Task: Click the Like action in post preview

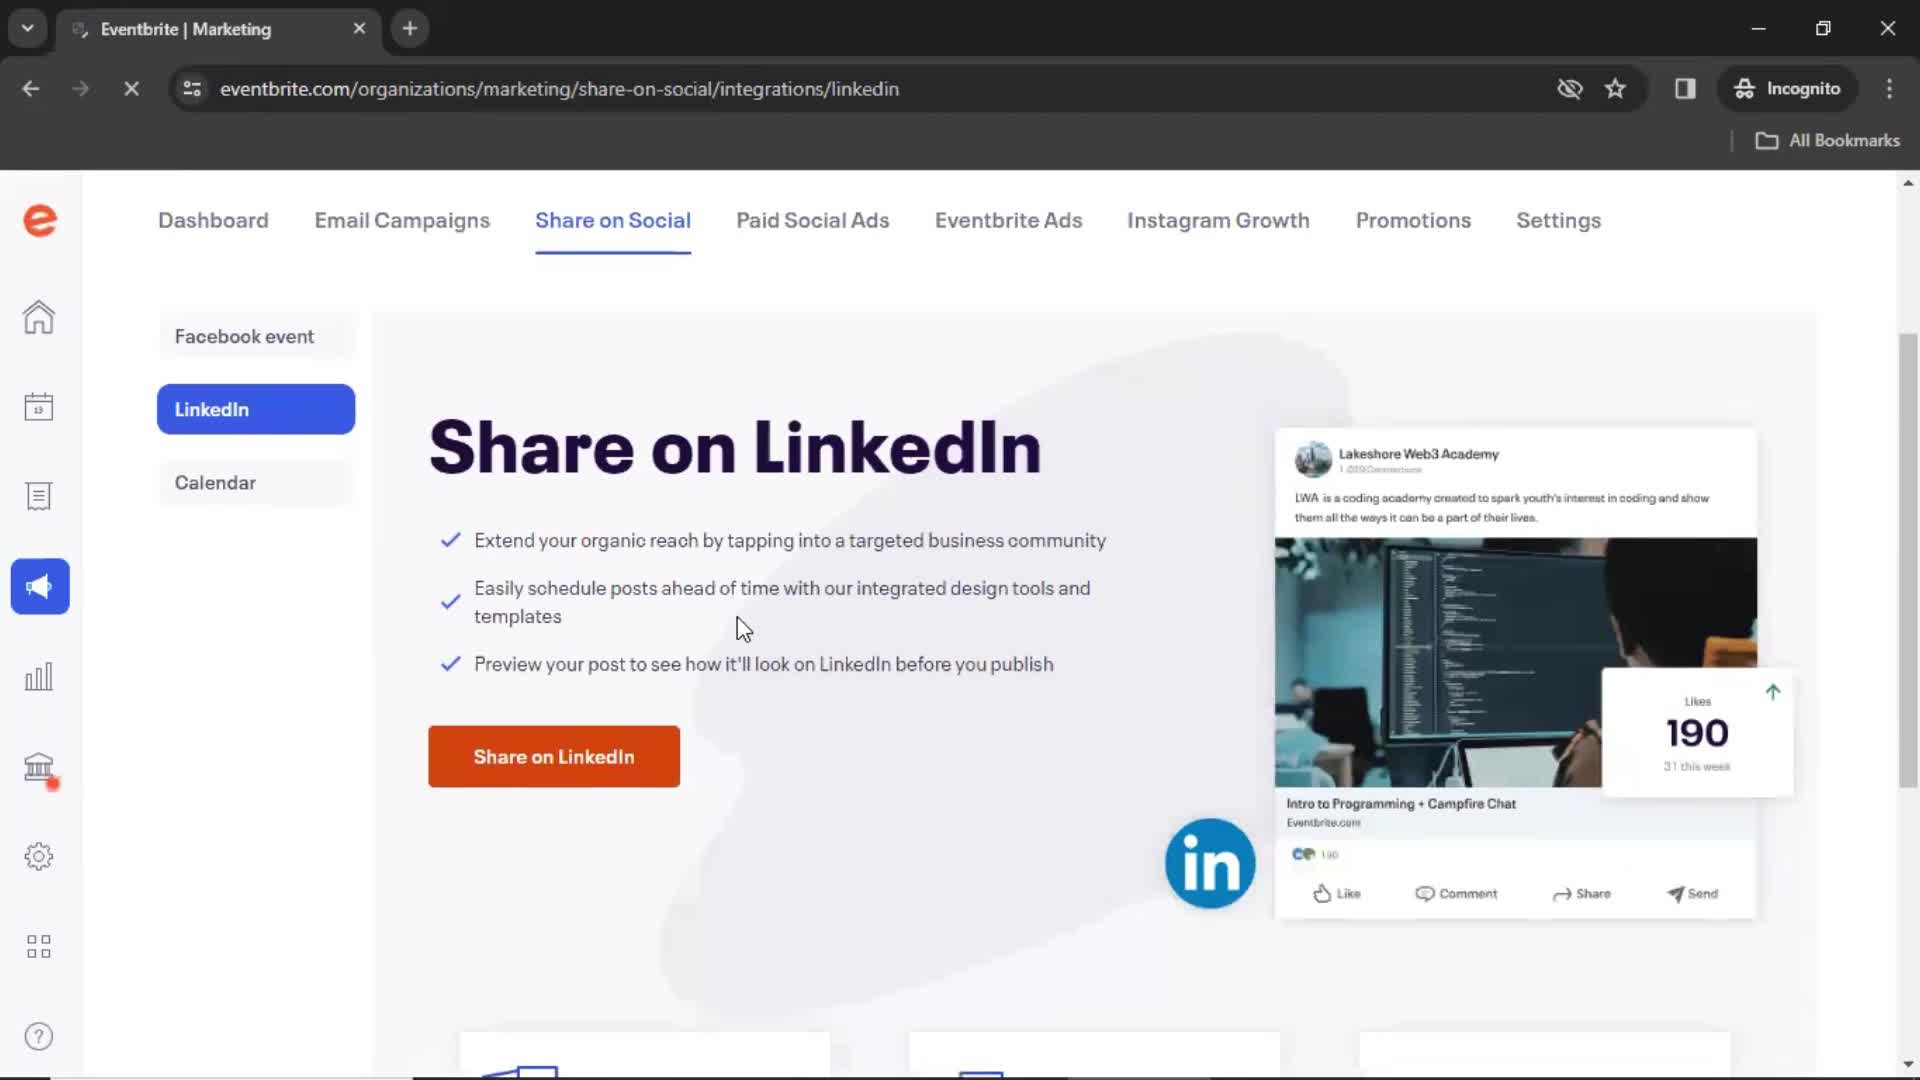Action: (1337, 893)
